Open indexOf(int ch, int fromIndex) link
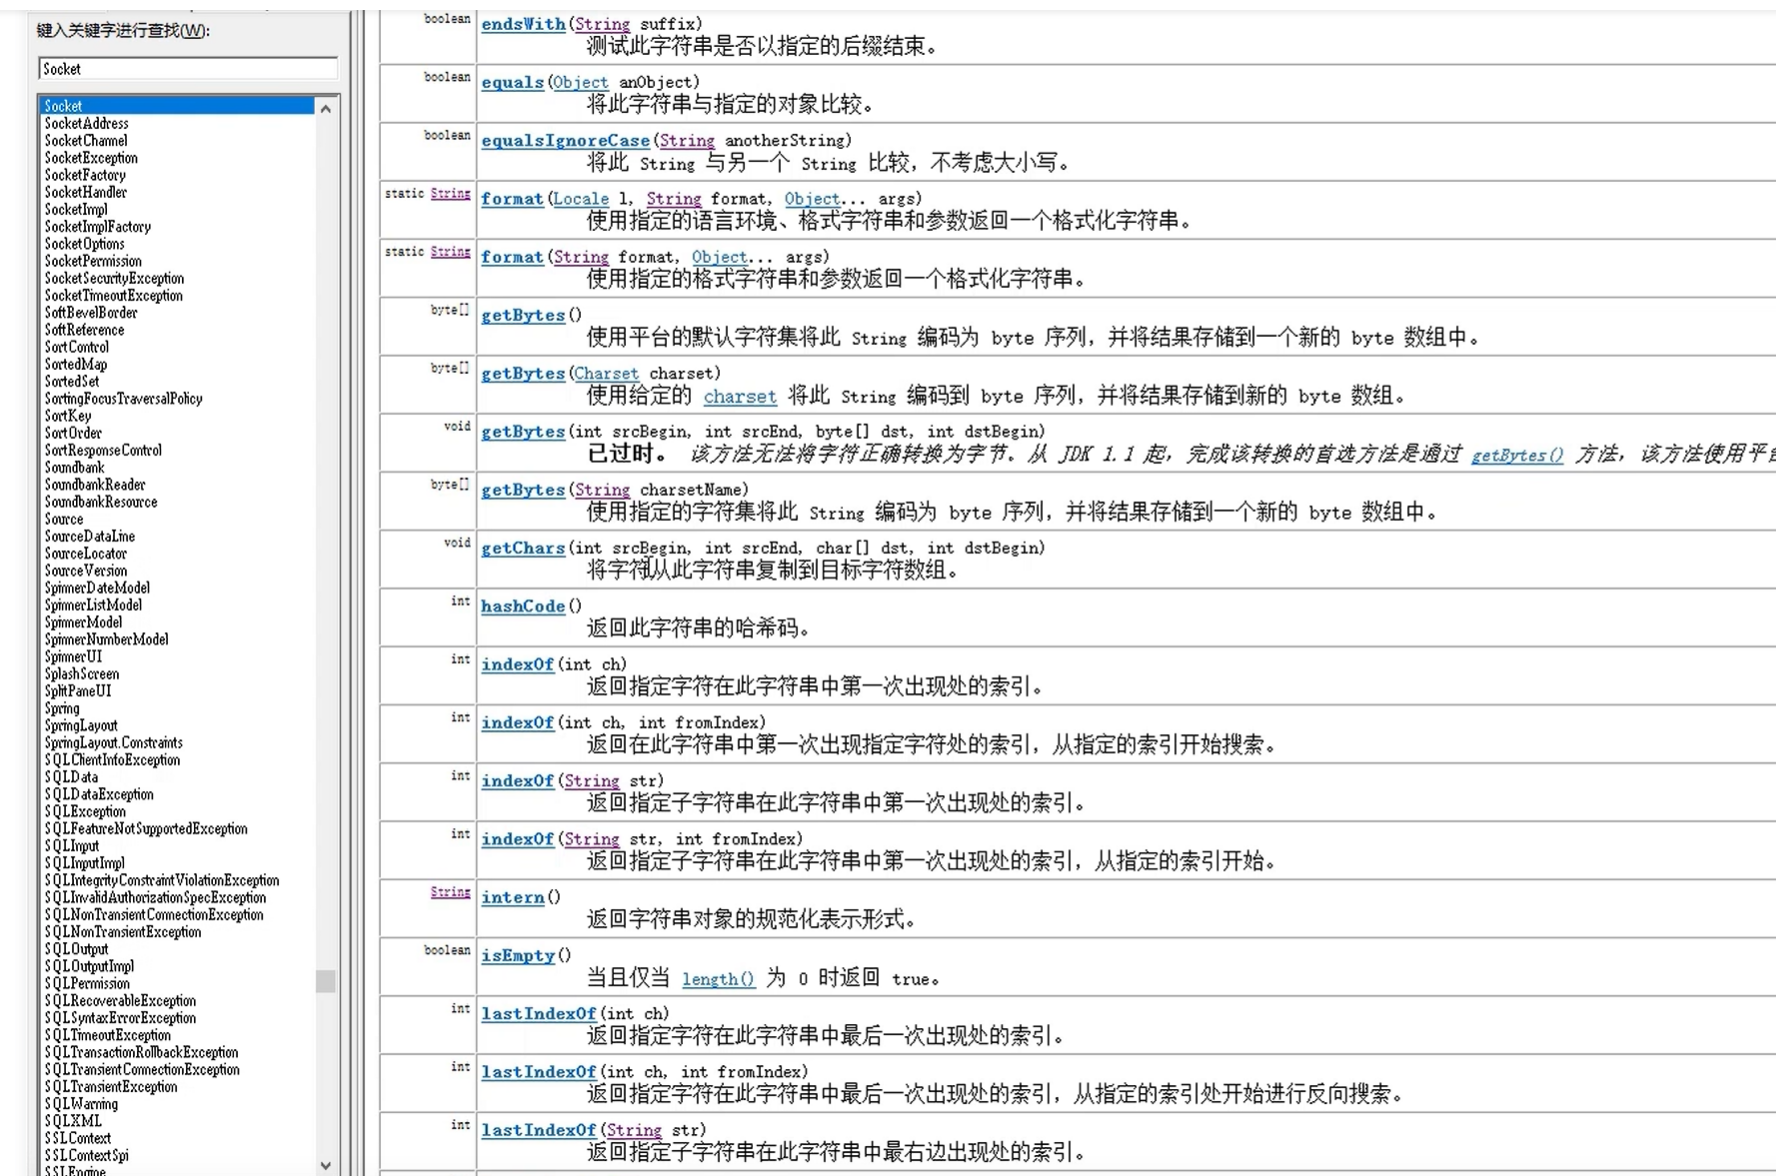The height and width of the screenshot is (1176, 1776). (517, 722)
